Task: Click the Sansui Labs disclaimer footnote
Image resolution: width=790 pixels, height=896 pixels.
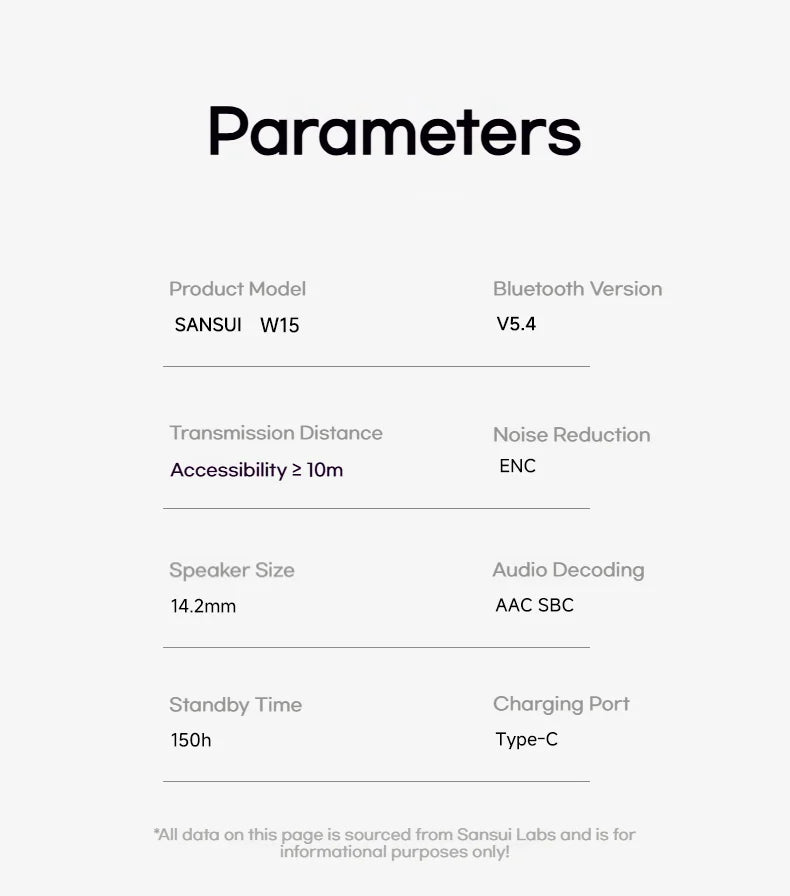Action: pyautogui.click(x=394, y=843)
